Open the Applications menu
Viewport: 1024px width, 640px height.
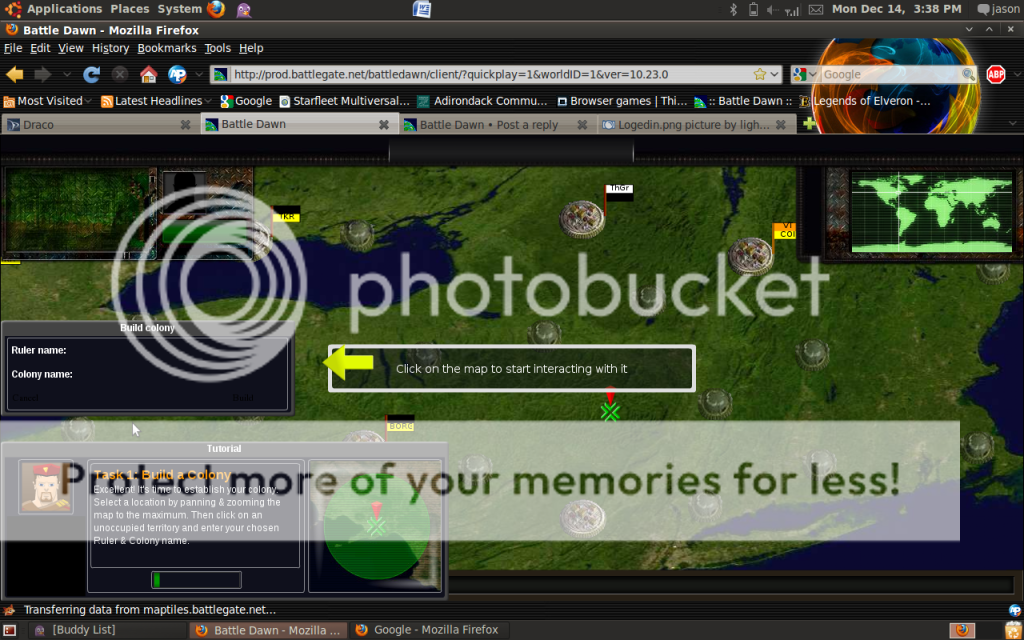[x=64, y=9]
